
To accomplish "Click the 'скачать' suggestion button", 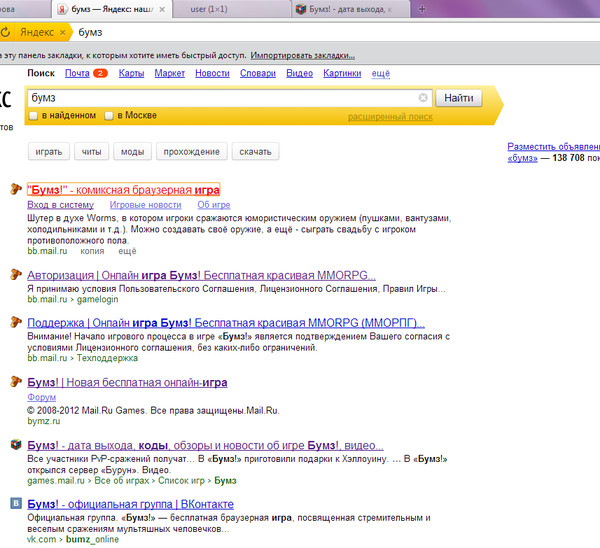I will [x=255, y=152].
